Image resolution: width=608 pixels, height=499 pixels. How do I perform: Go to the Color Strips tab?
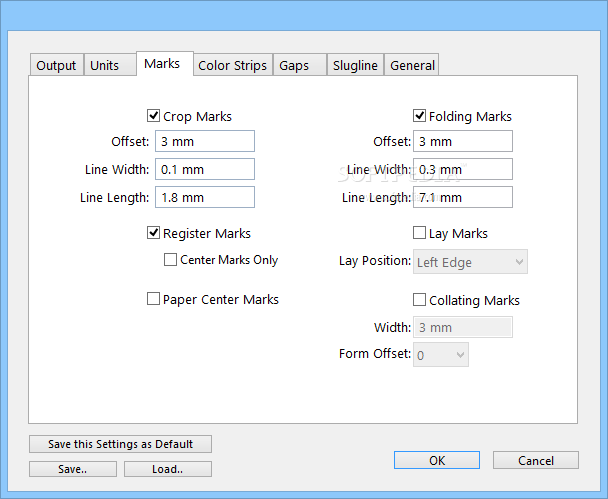[232, 65]
